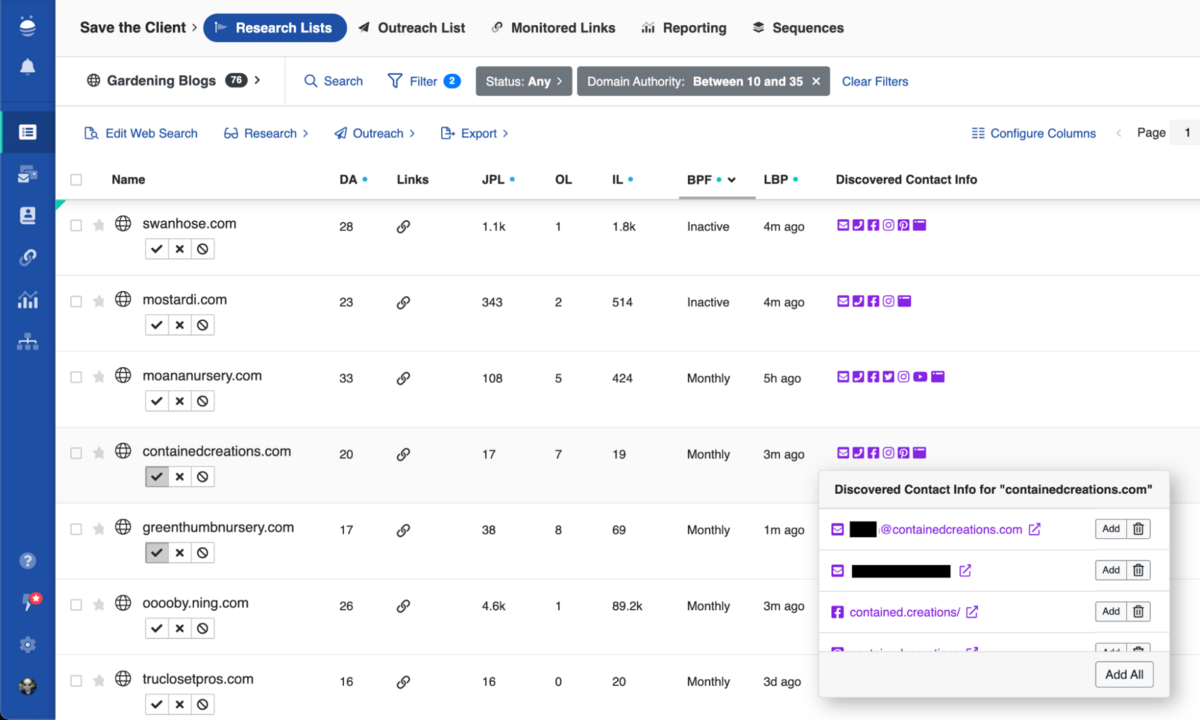Approve truclosetpros.com with the checkmark
This screenshot has width=1200, height=720.
(156, 705)
